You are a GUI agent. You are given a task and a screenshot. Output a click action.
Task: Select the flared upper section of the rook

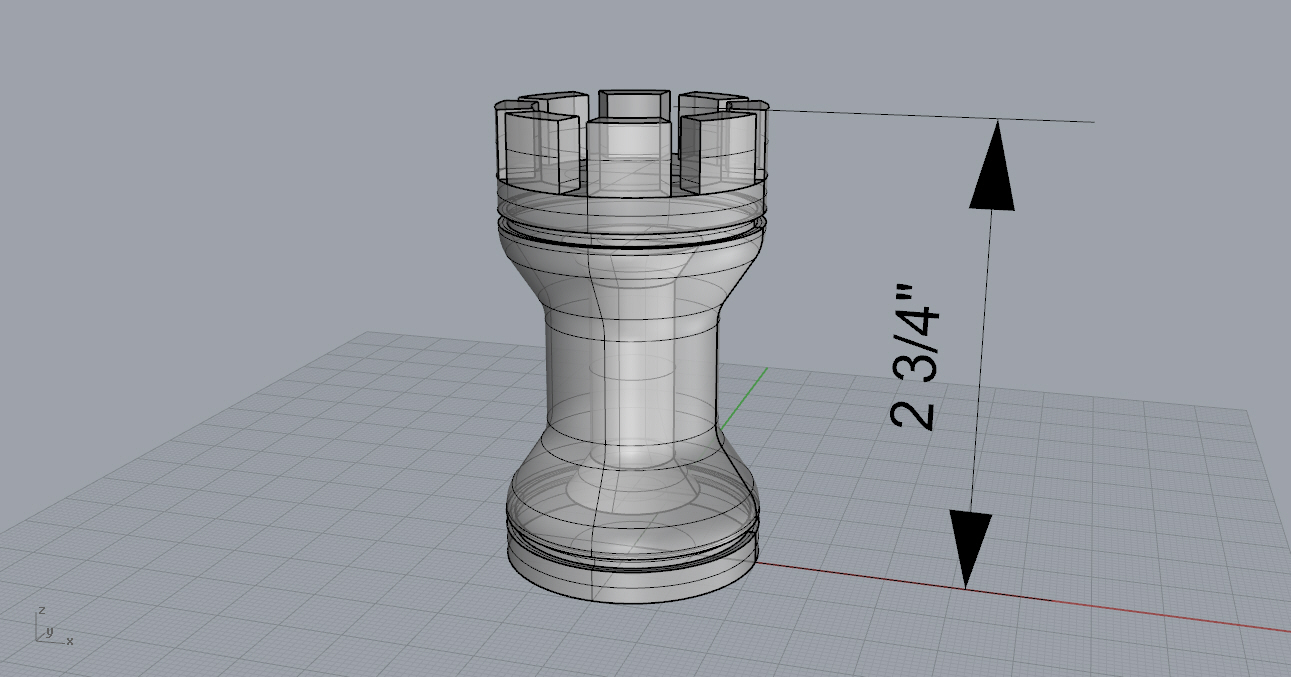tap(630, 275)
